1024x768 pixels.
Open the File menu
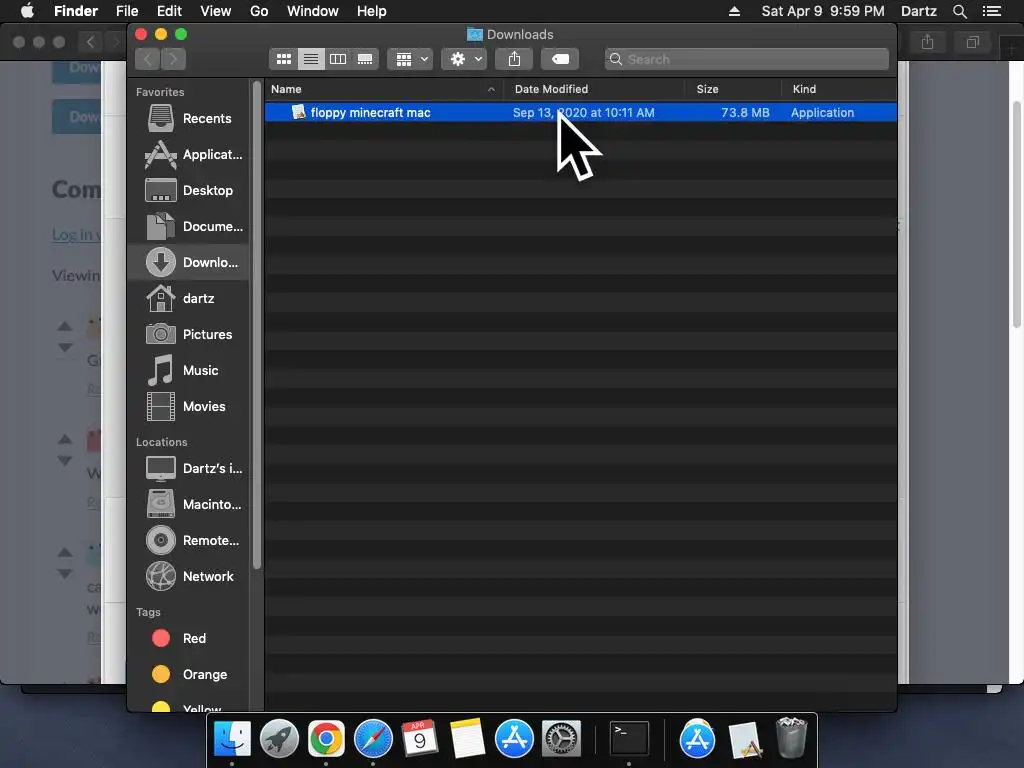127,11
